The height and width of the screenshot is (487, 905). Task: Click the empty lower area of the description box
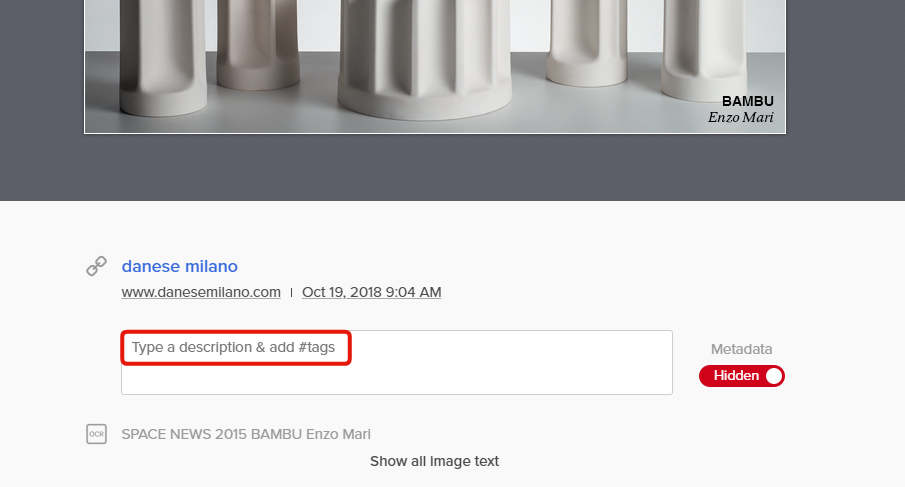pyautogui.click(x=397, y=380)
